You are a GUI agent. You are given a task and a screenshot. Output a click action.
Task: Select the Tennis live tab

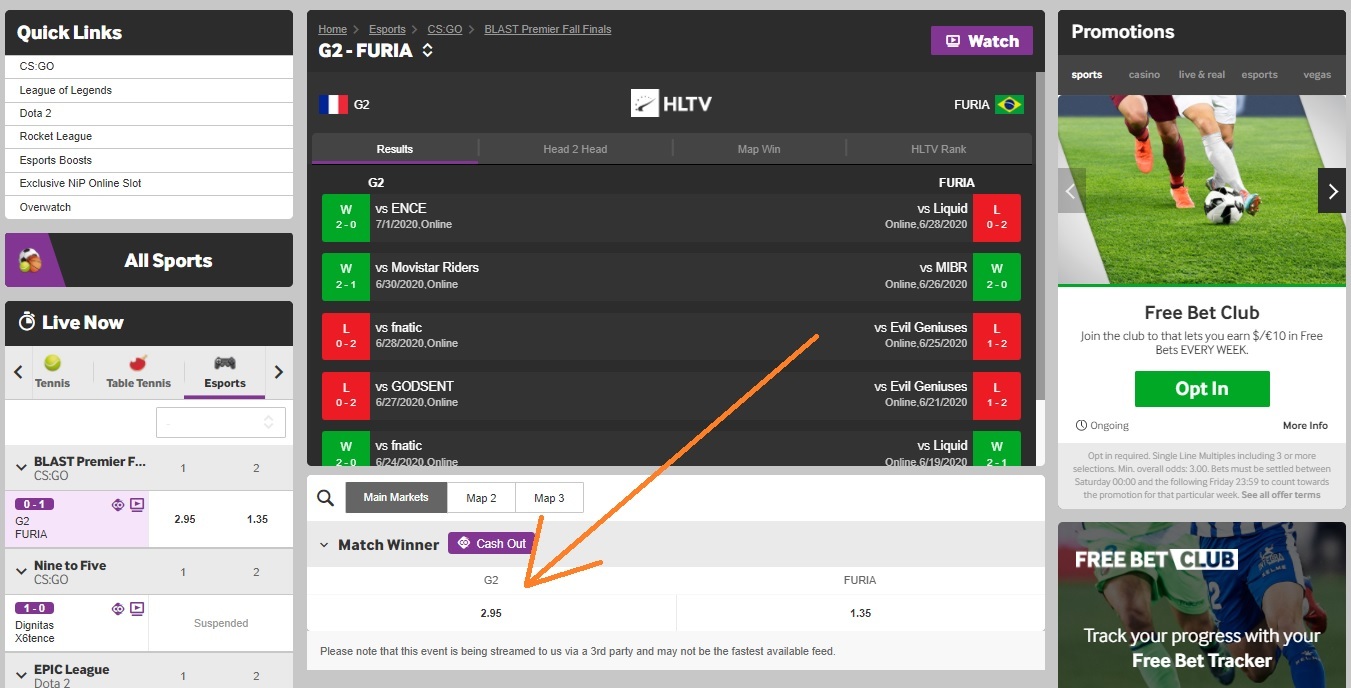click(x=53, y=372)
